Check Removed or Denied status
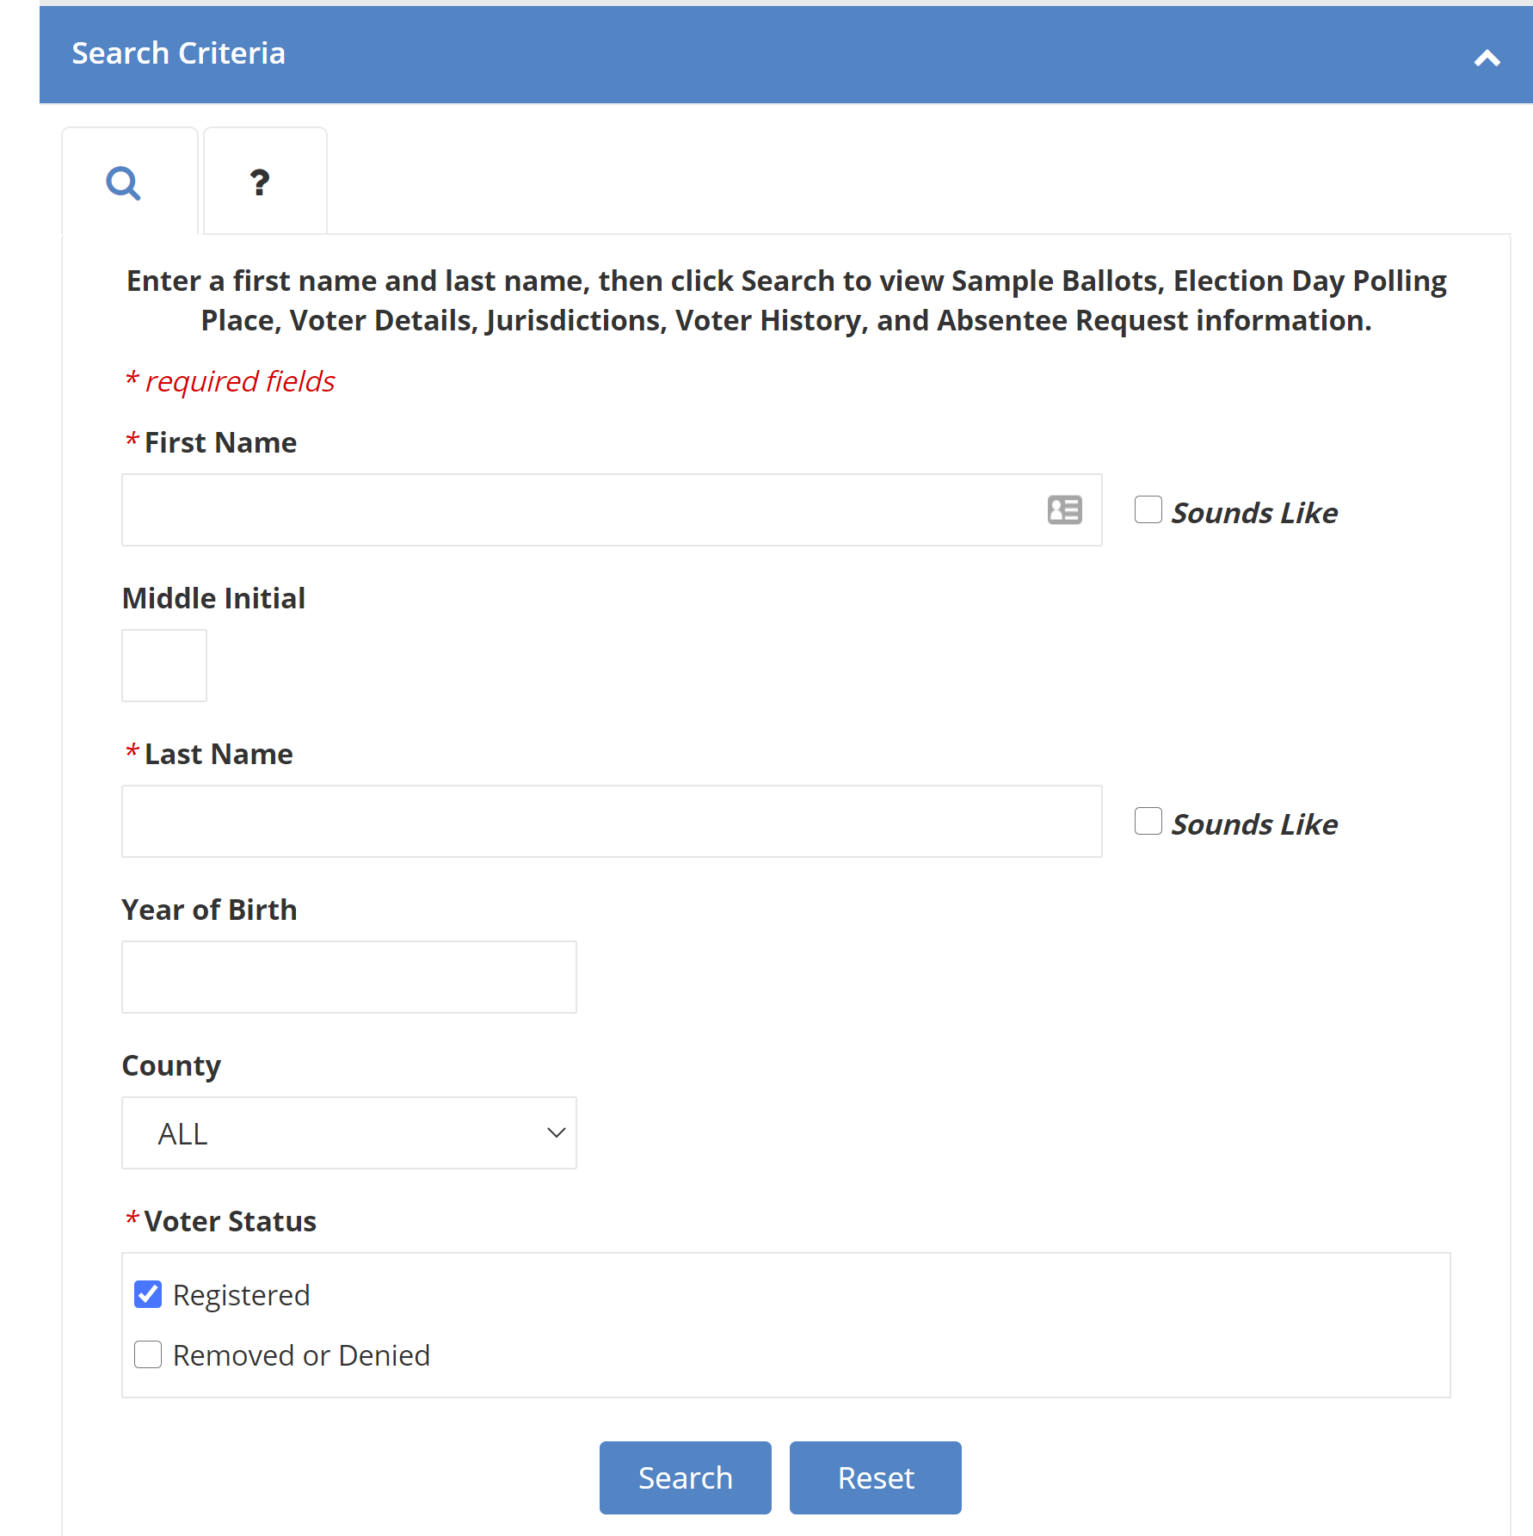The height and width of the screenshot is (1536, 1533). (x=147, y=1354)
